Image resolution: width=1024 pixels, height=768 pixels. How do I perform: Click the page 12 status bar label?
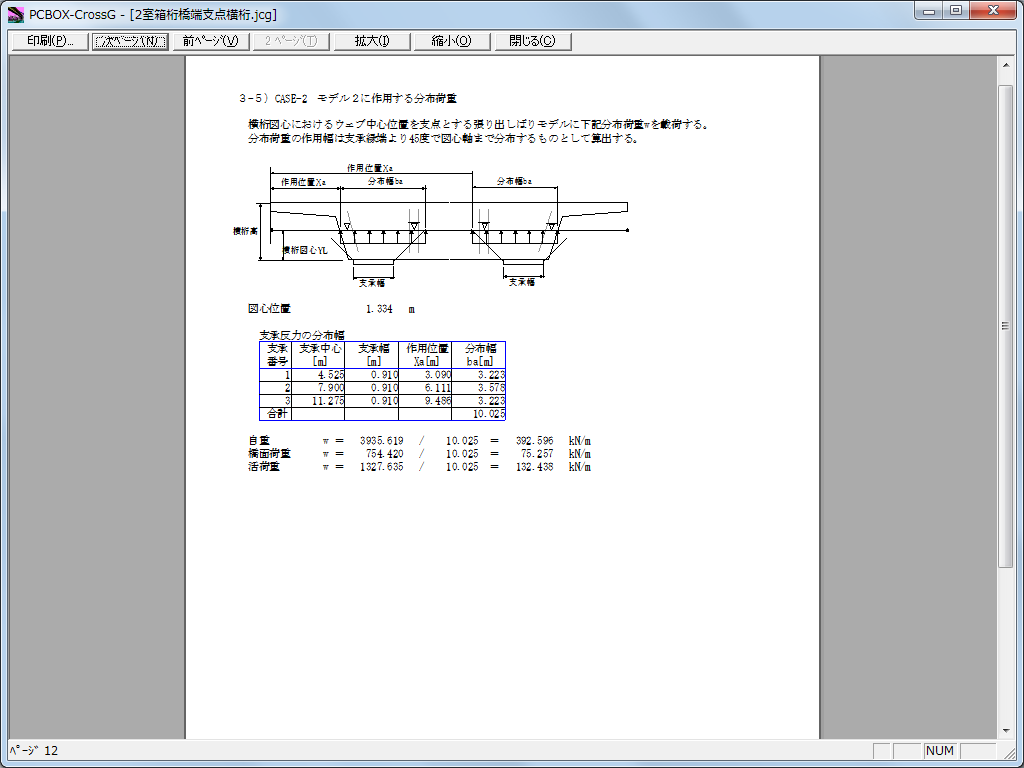click(x=34, y=751)
